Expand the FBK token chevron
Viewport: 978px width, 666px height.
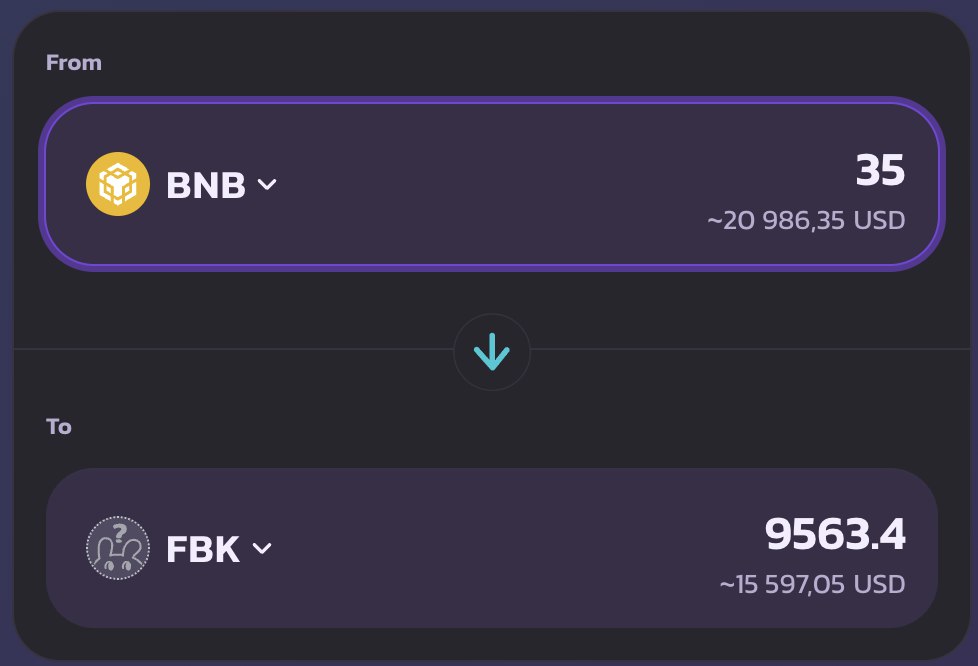(262, 548)
